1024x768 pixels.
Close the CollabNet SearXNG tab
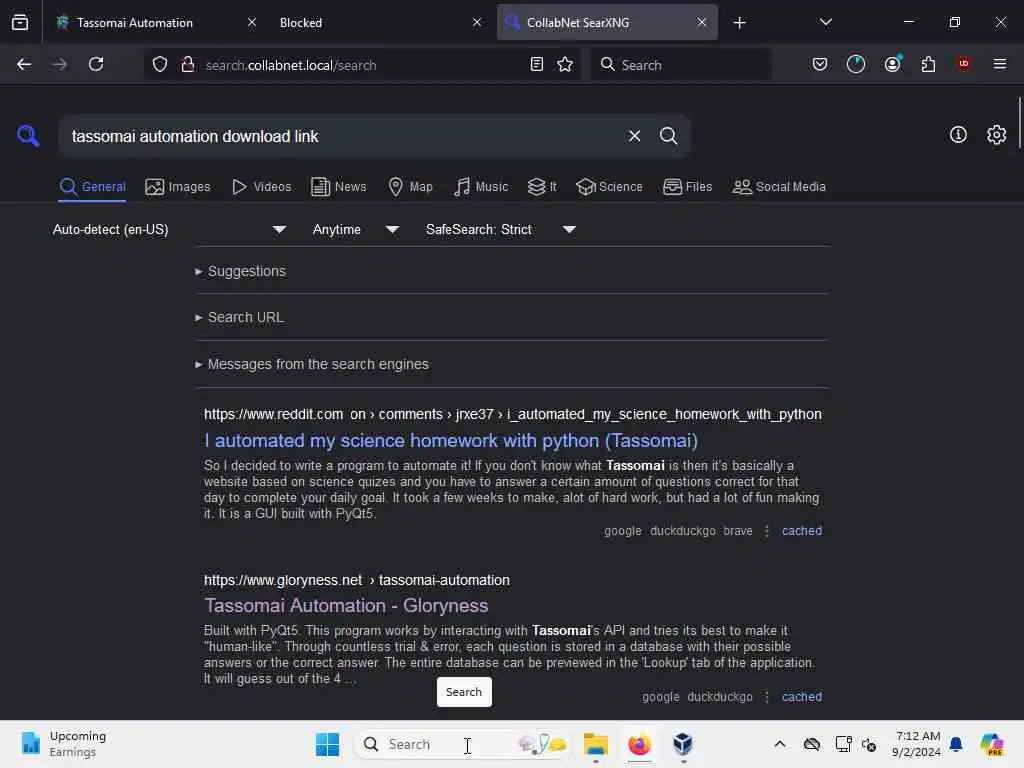[x=701, y=22]
